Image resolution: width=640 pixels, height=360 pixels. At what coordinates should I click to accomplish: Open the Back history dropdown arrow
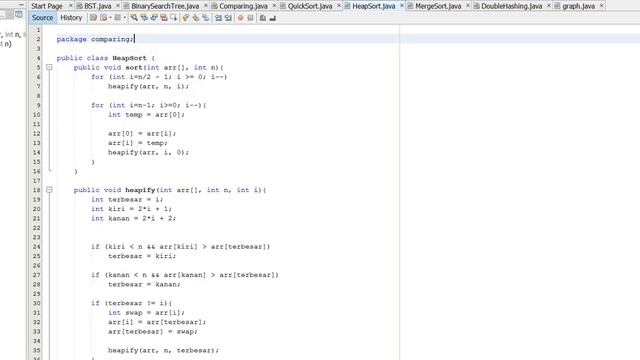click(110, 18)
